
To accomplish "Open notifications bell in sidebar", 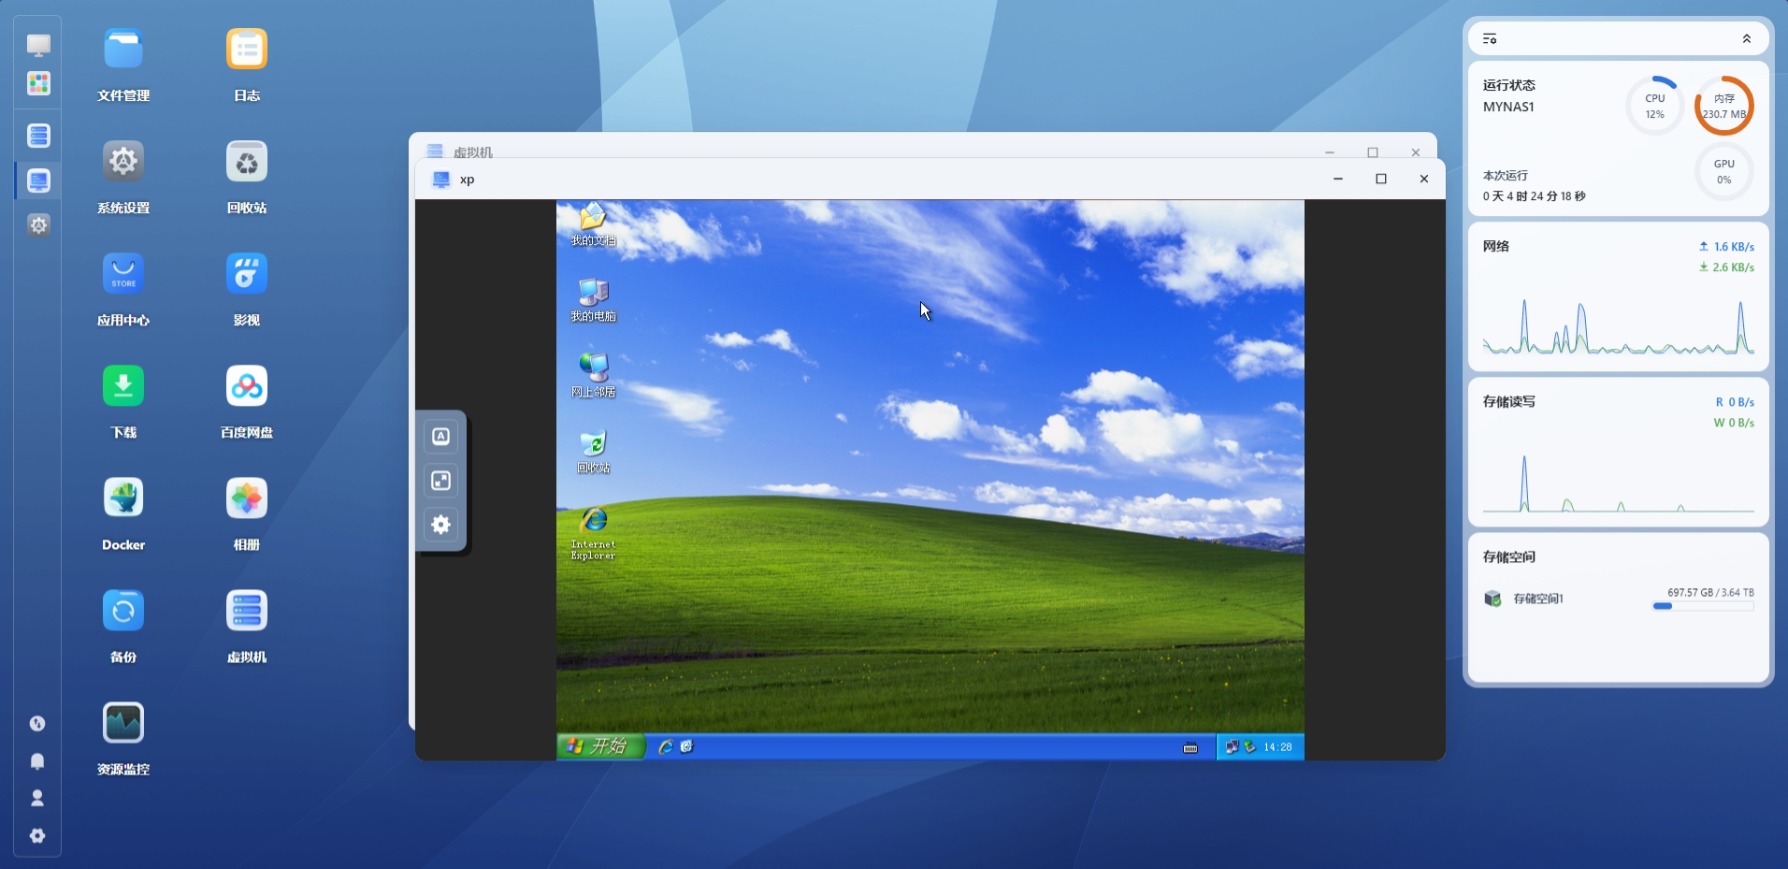I will coord(38,761).
